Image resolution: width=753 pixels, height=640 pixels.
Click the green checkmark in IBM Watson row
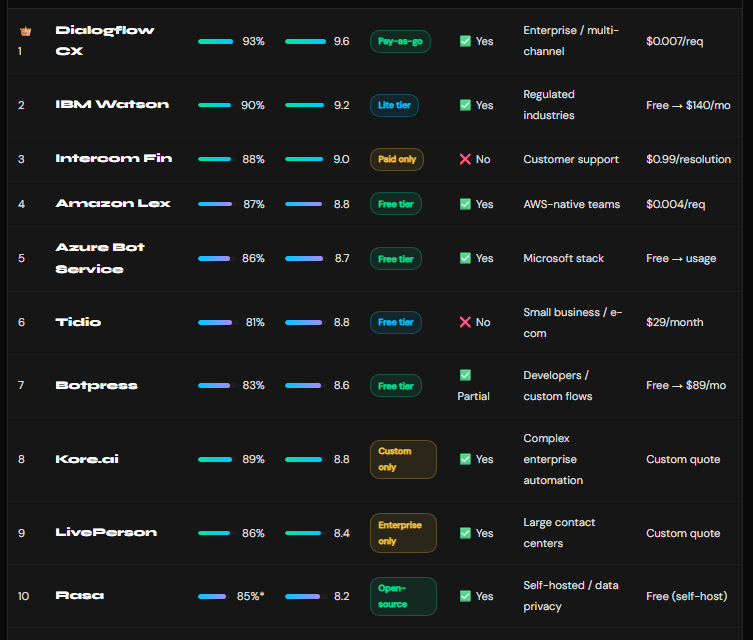(x=465, y=105)
